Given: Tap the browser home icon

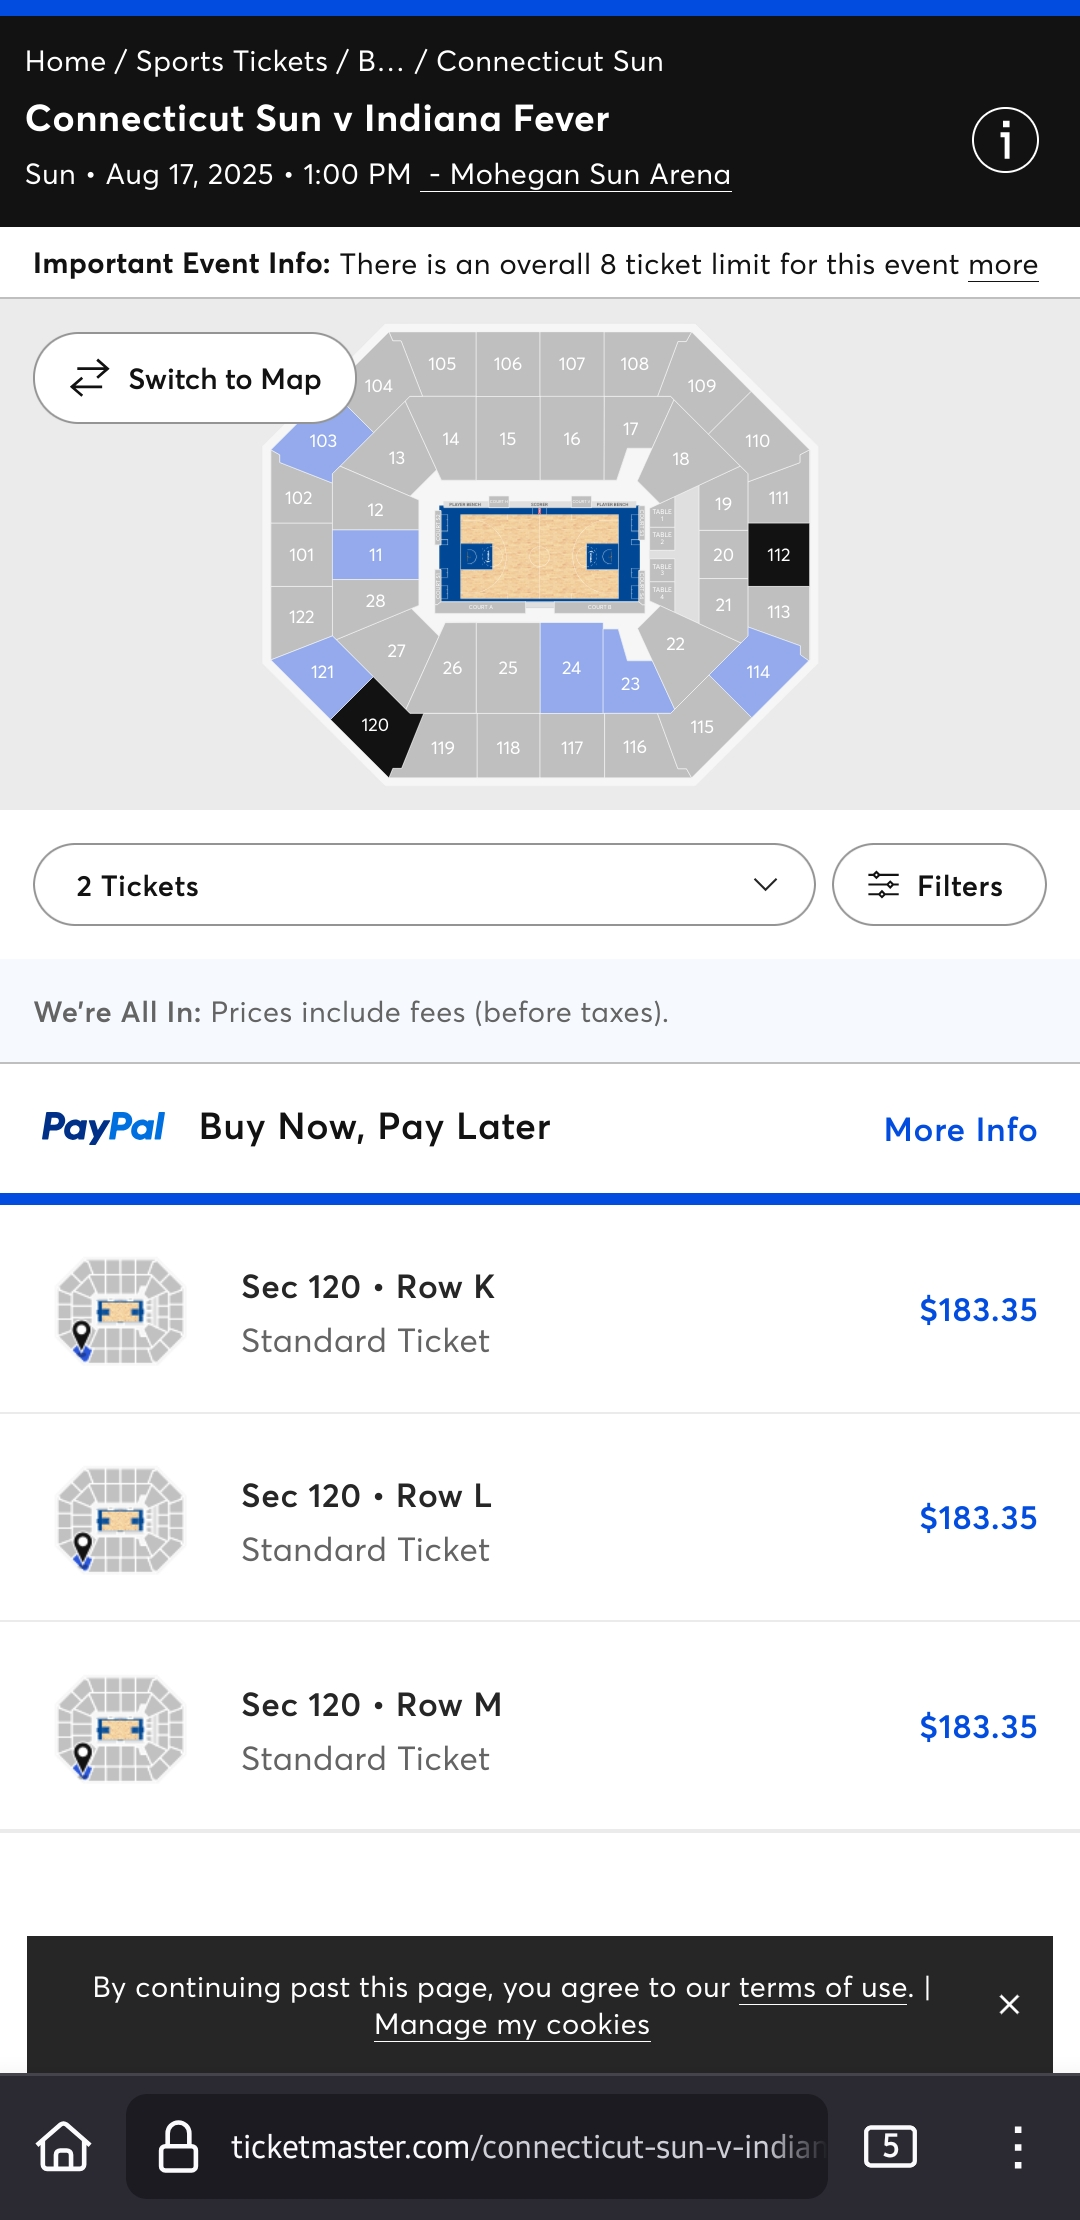Looking at the screenshot, I should tap(64, 2147).
